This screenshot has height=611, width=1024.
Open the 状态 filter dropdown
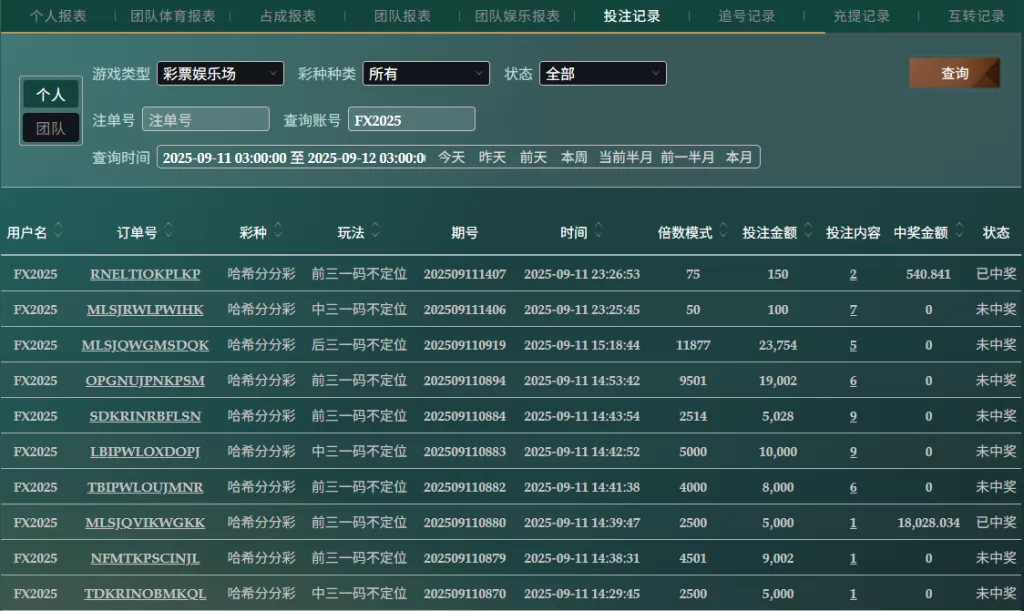click(602, 73)
